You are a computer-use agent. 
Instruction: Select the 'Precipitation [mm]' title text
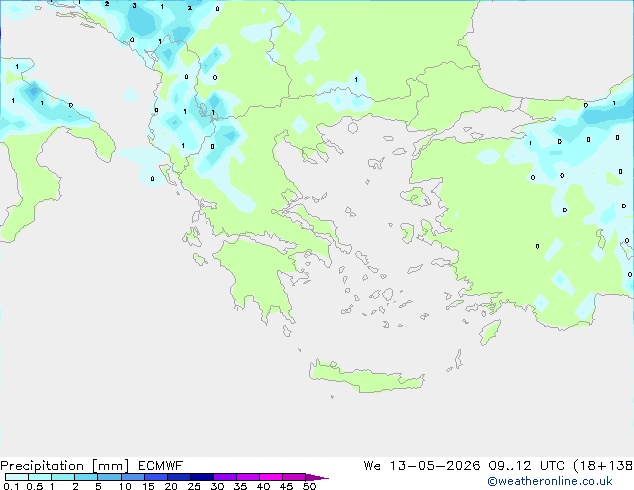pos(65,466)
